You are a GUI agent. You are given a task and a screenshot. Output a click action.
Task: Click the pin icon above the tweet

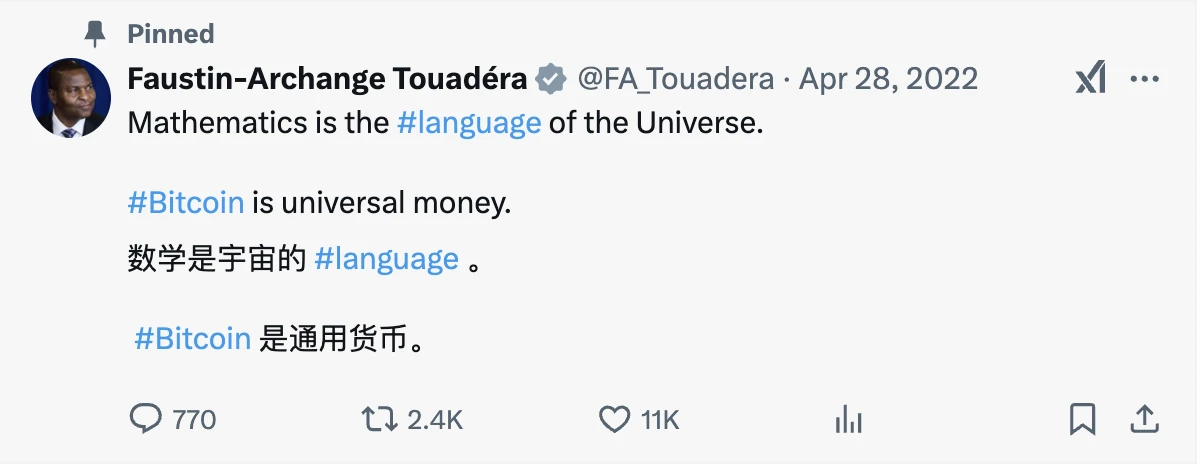click(95, 34)
